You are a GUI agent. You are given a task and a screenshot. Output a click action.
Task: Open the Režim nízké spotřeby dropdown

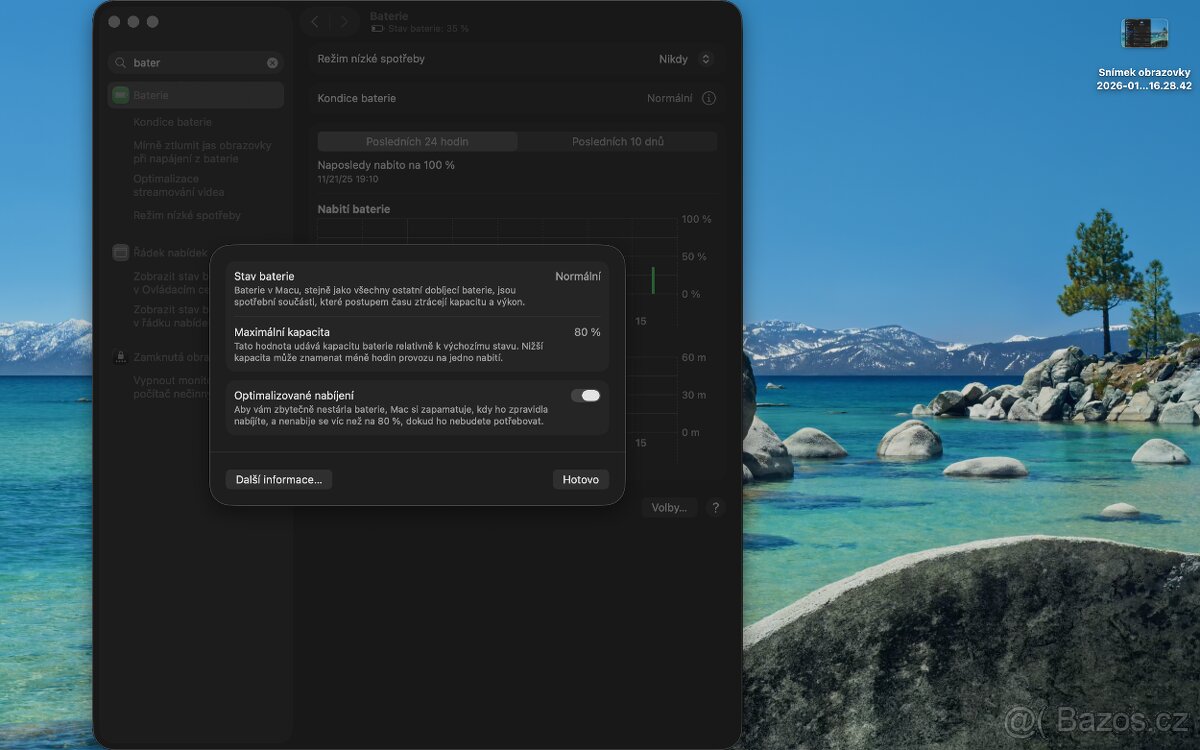pos(686,59)
